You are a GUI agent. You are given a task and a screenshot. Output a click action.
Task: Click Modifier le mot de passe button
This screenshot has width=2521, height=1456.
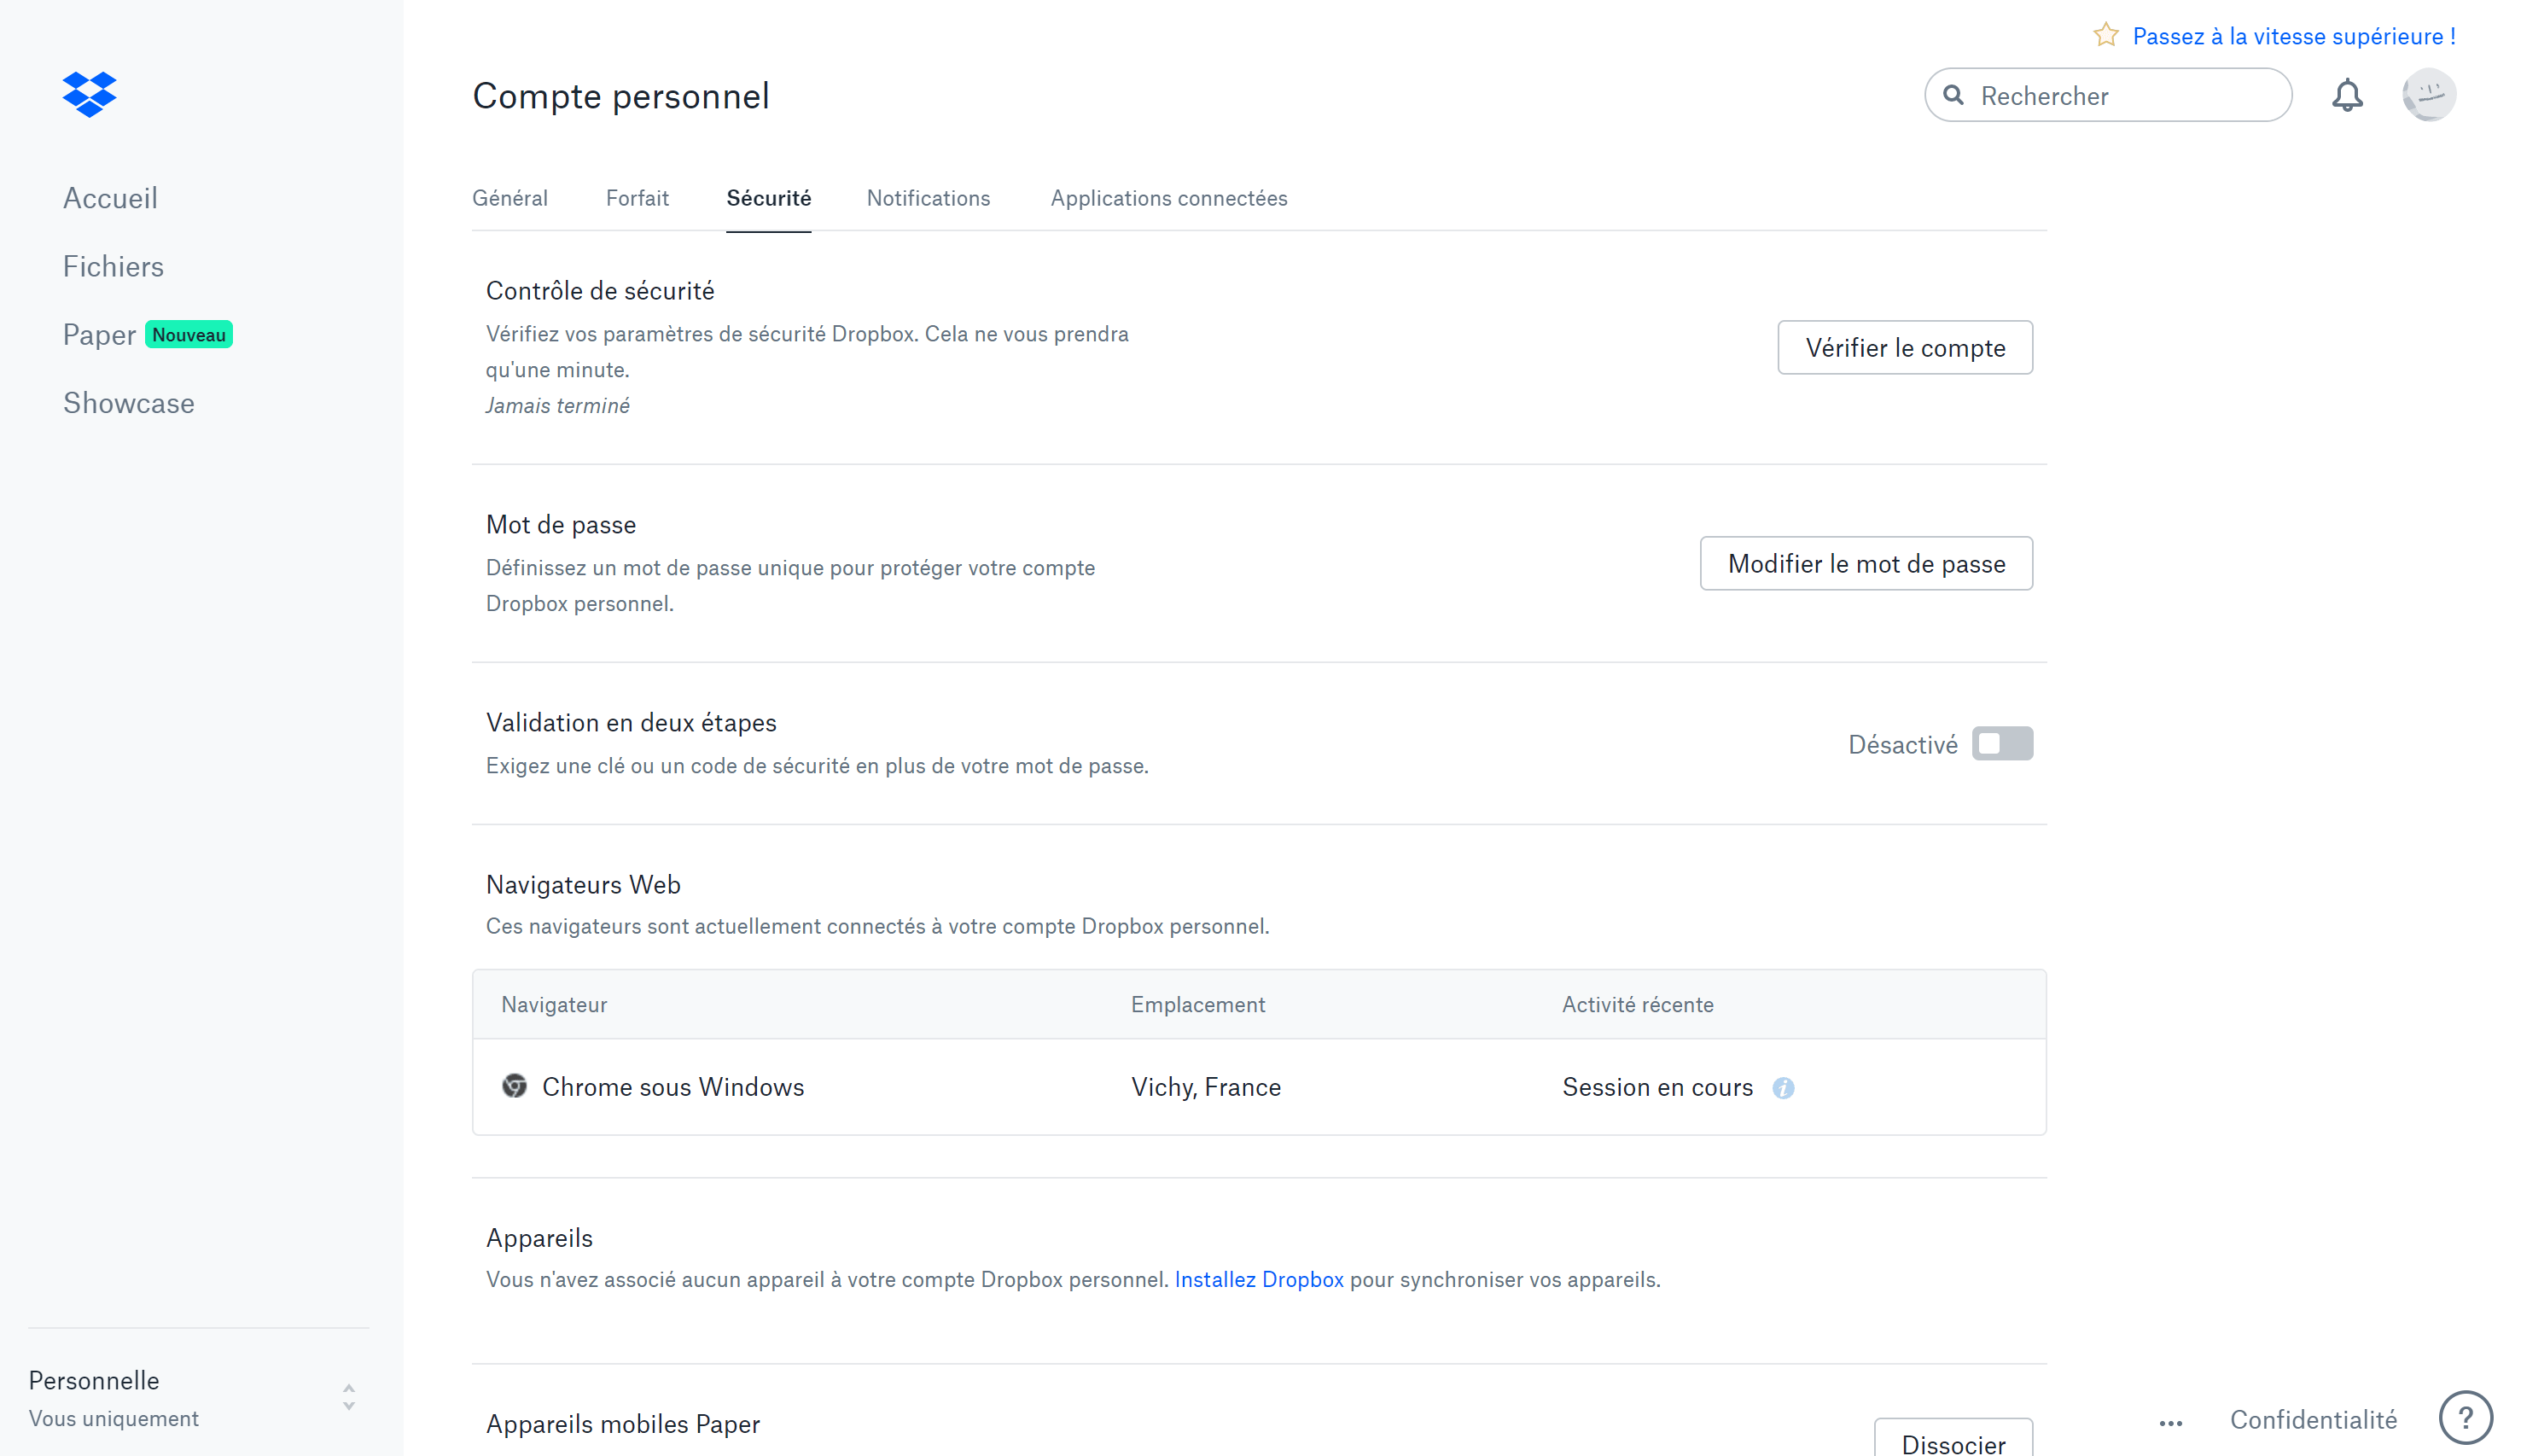click(1866, 562)
